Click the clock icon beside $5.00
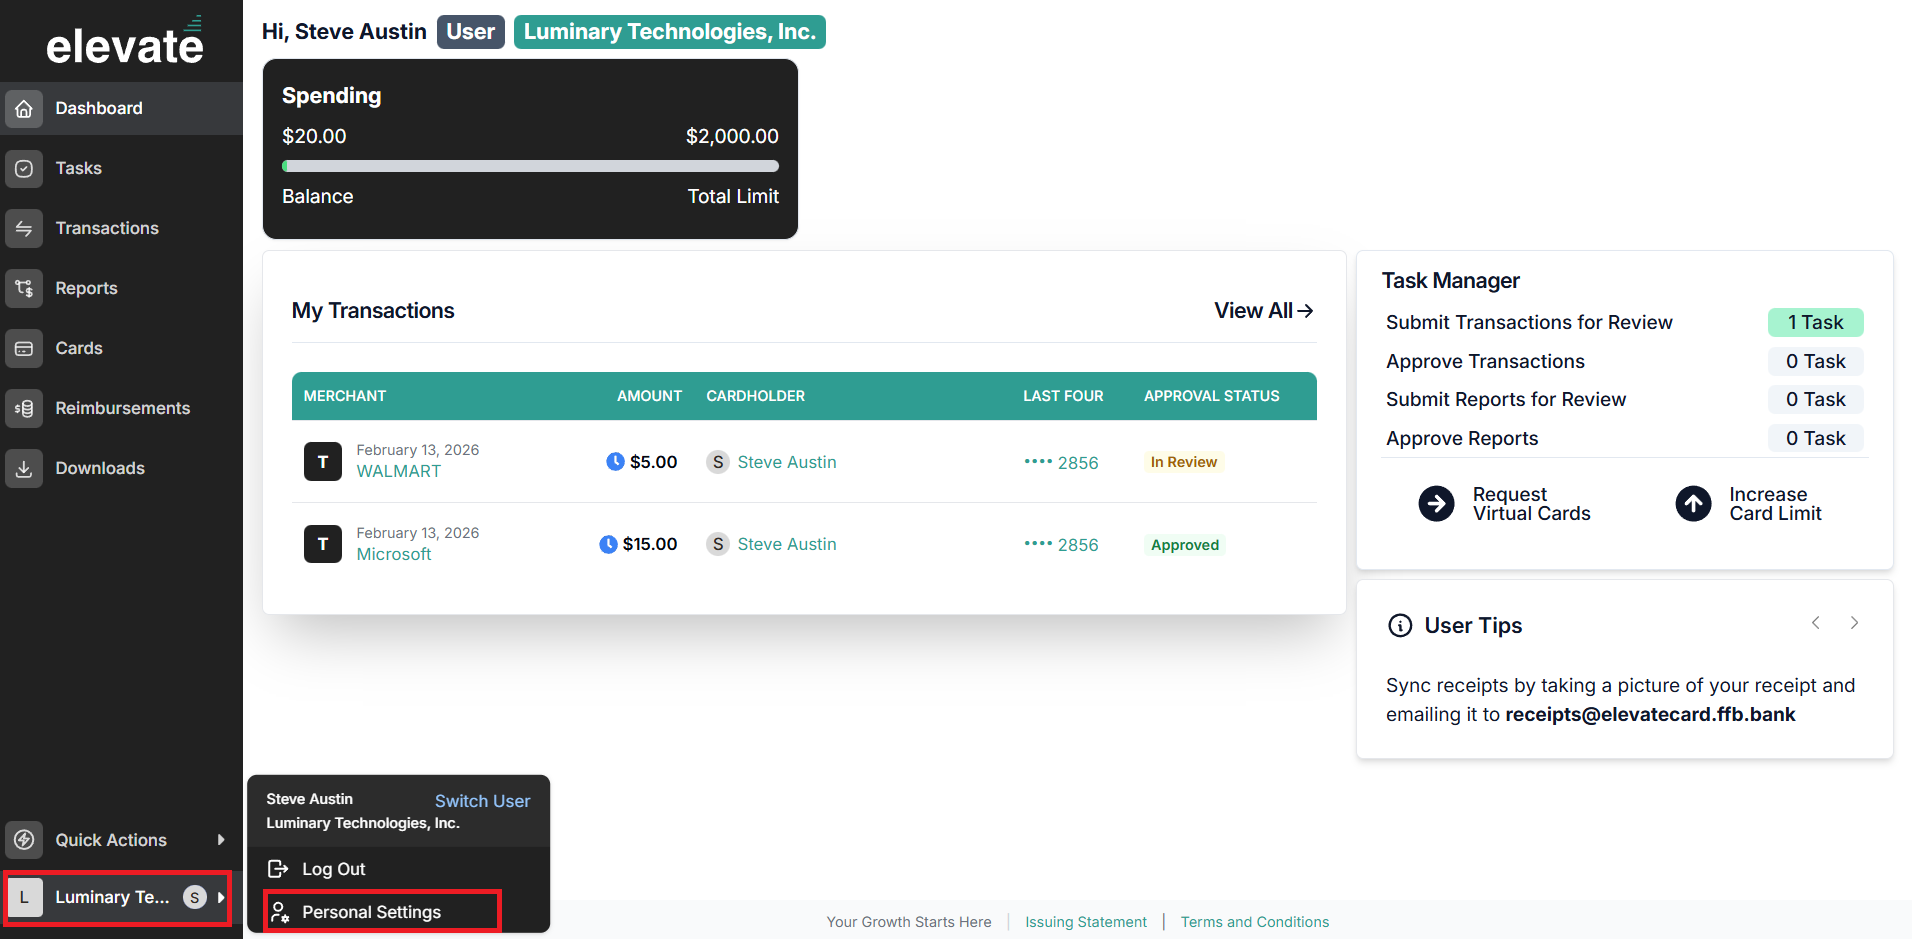 [x=615, y=461]
